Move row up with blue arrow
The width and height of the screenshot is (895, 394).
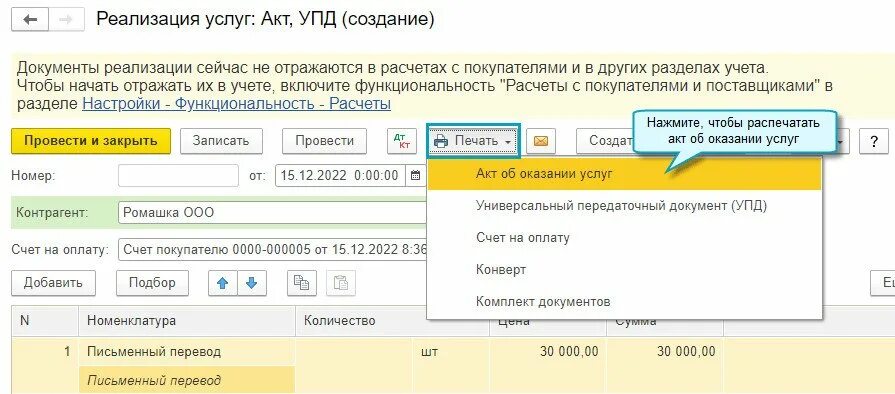tap(223, 283)
